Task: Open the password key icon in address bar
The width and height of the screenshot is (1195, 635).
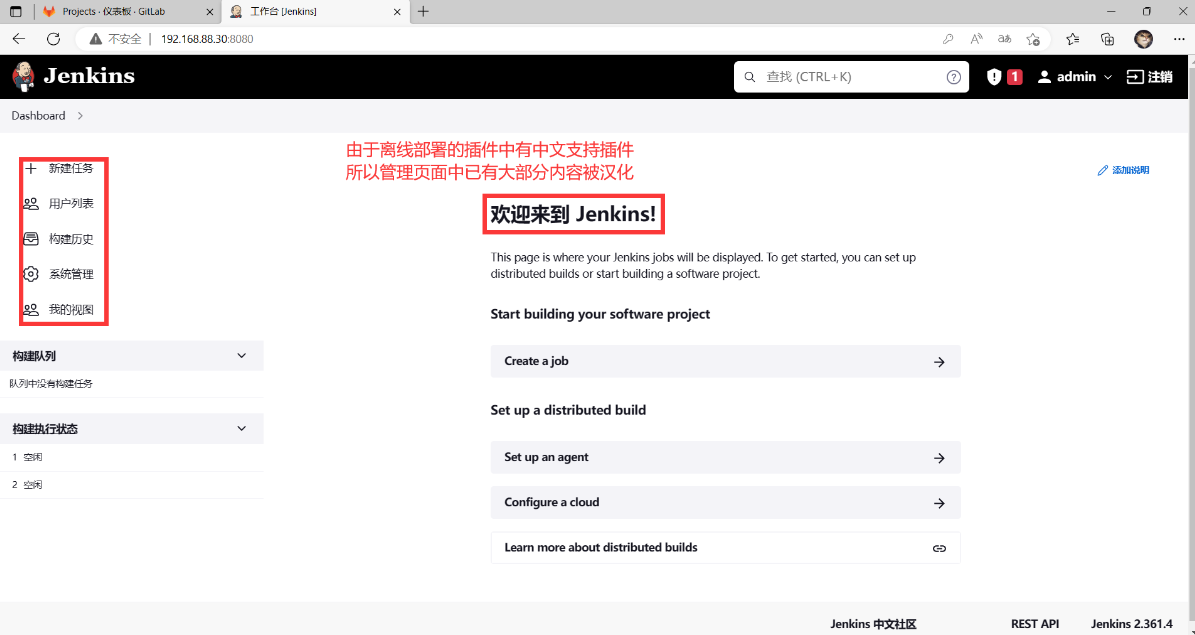Action: (948, 39)
